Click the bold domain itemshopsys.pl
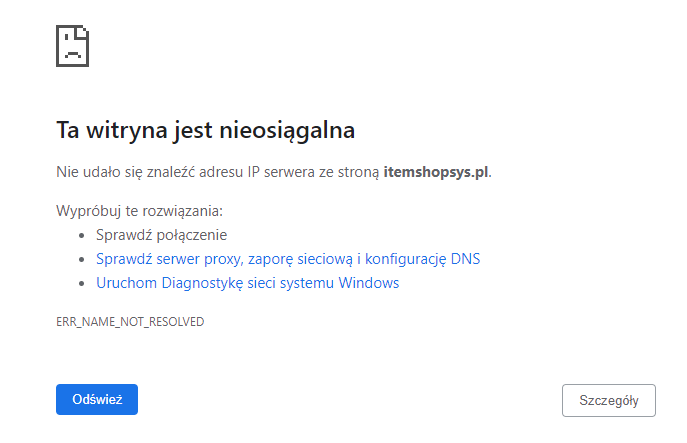 click(435, 172)
